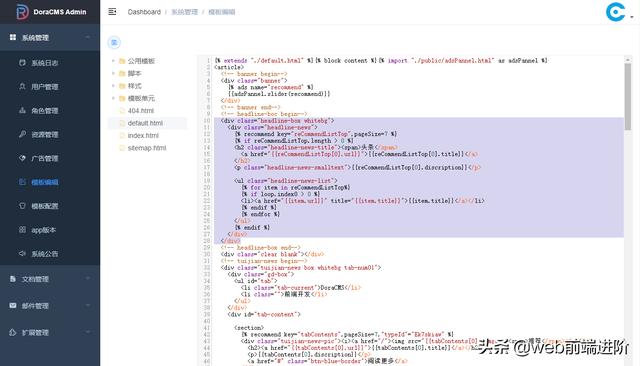This screenshot has height=366, width=640.
Task: Click the 'headline-box end' comment line
Action: pos(260,248)
